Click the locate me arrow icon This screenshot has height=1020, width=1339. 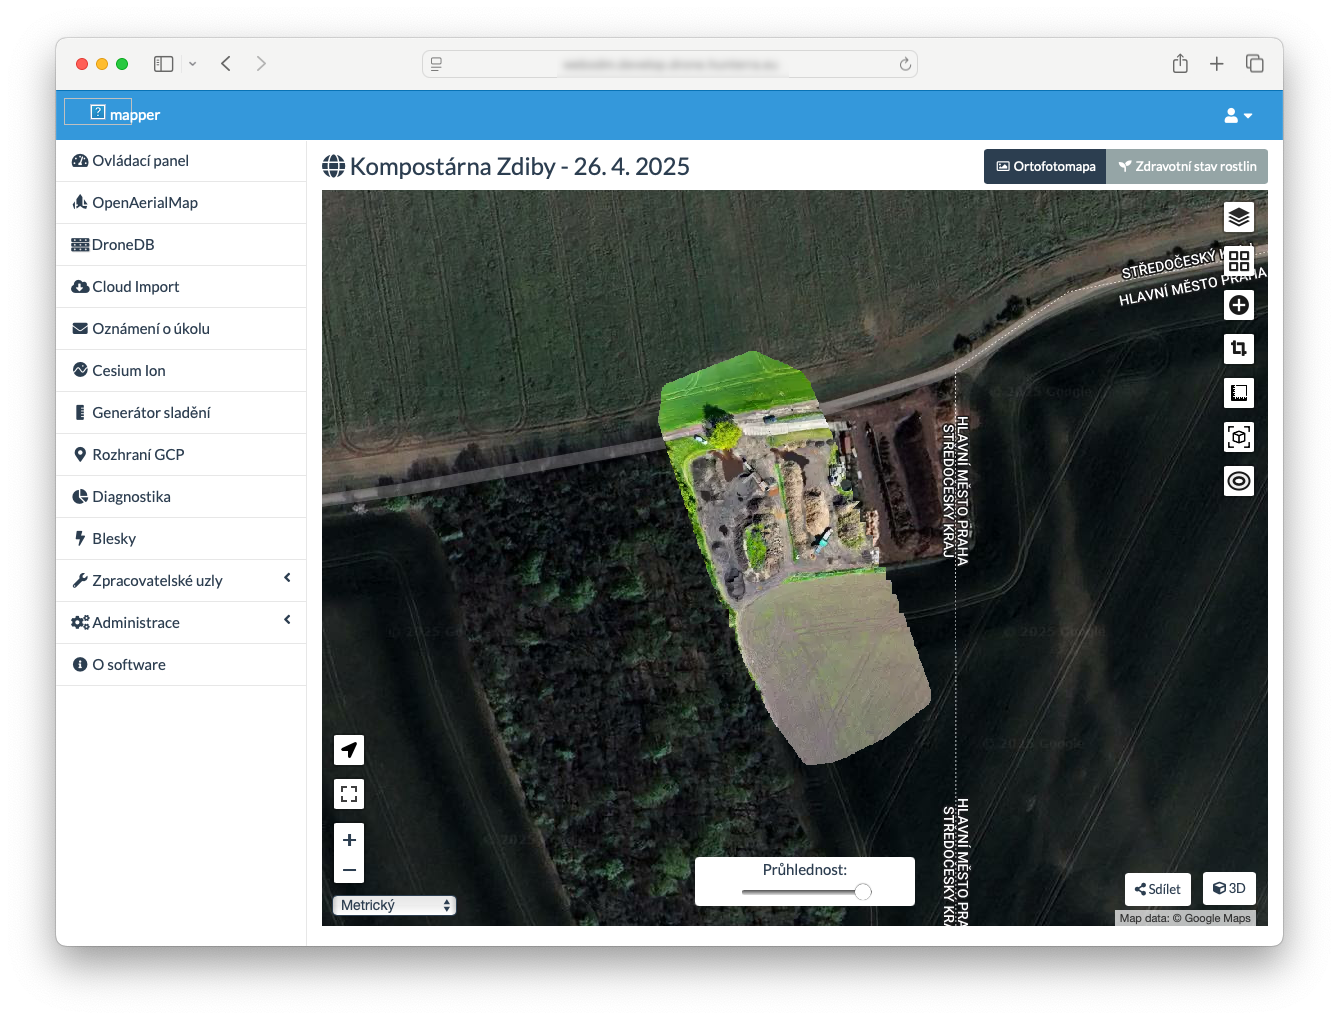349,750
